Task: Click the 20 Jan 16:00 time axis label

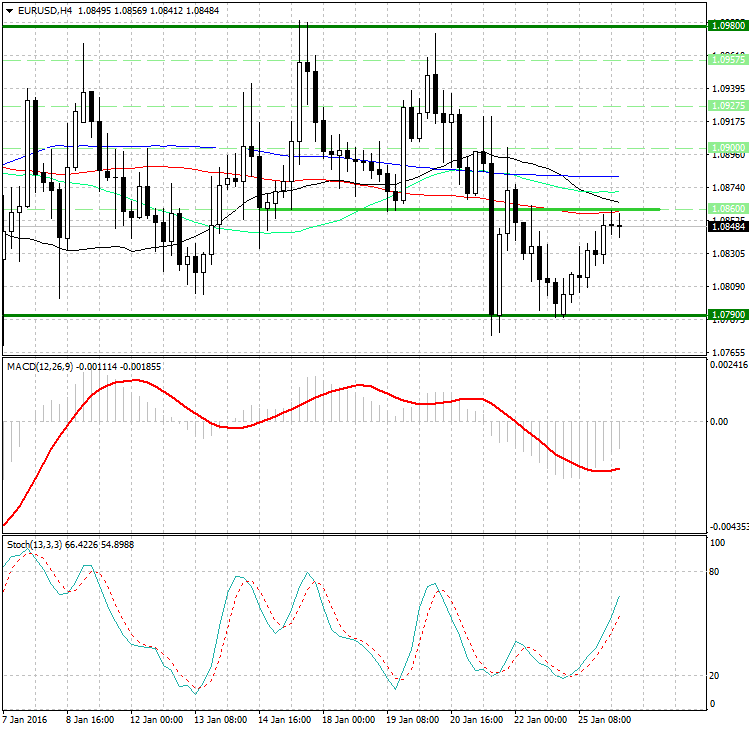Action: tap(476, 719)
